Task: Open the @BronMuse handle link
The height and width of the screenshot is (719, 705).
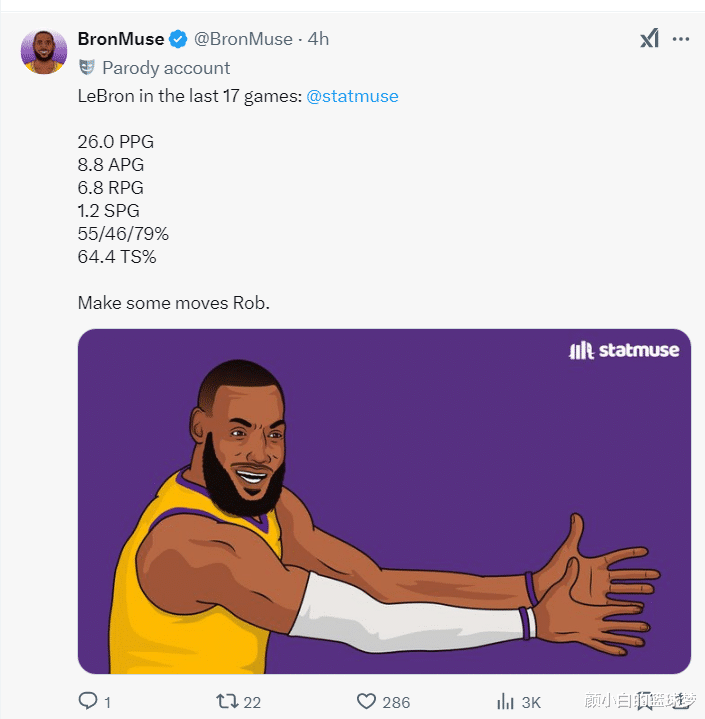Action: point(244,39)
